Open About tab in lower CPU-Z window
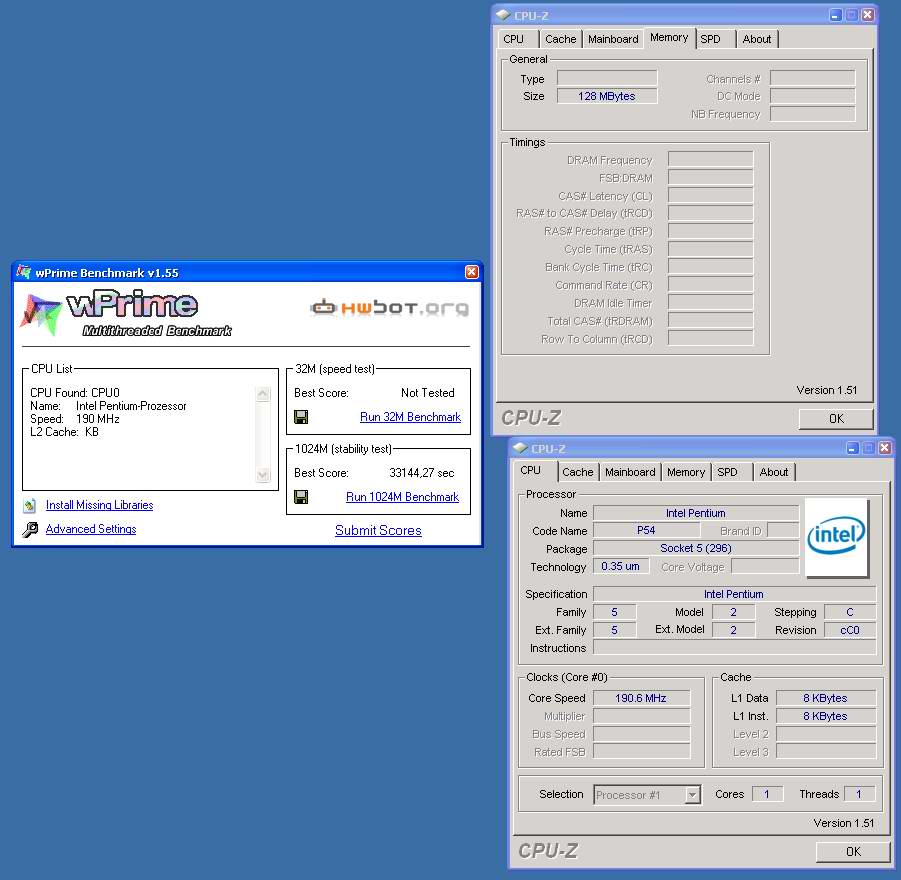Screen dimensions: 901x880 point(774,472)
